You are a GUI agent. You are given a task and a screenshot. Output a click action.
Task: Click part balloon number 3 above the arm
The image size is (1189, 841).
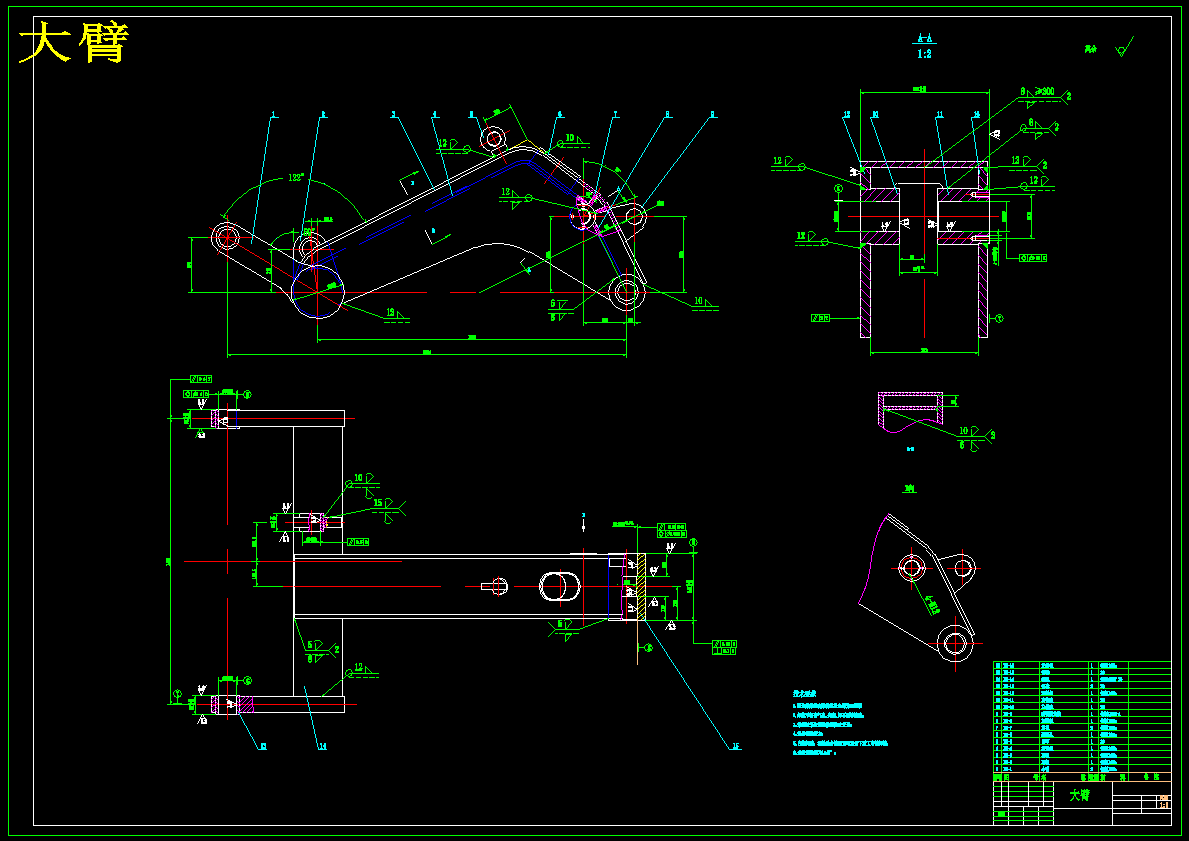coord(393,115)
